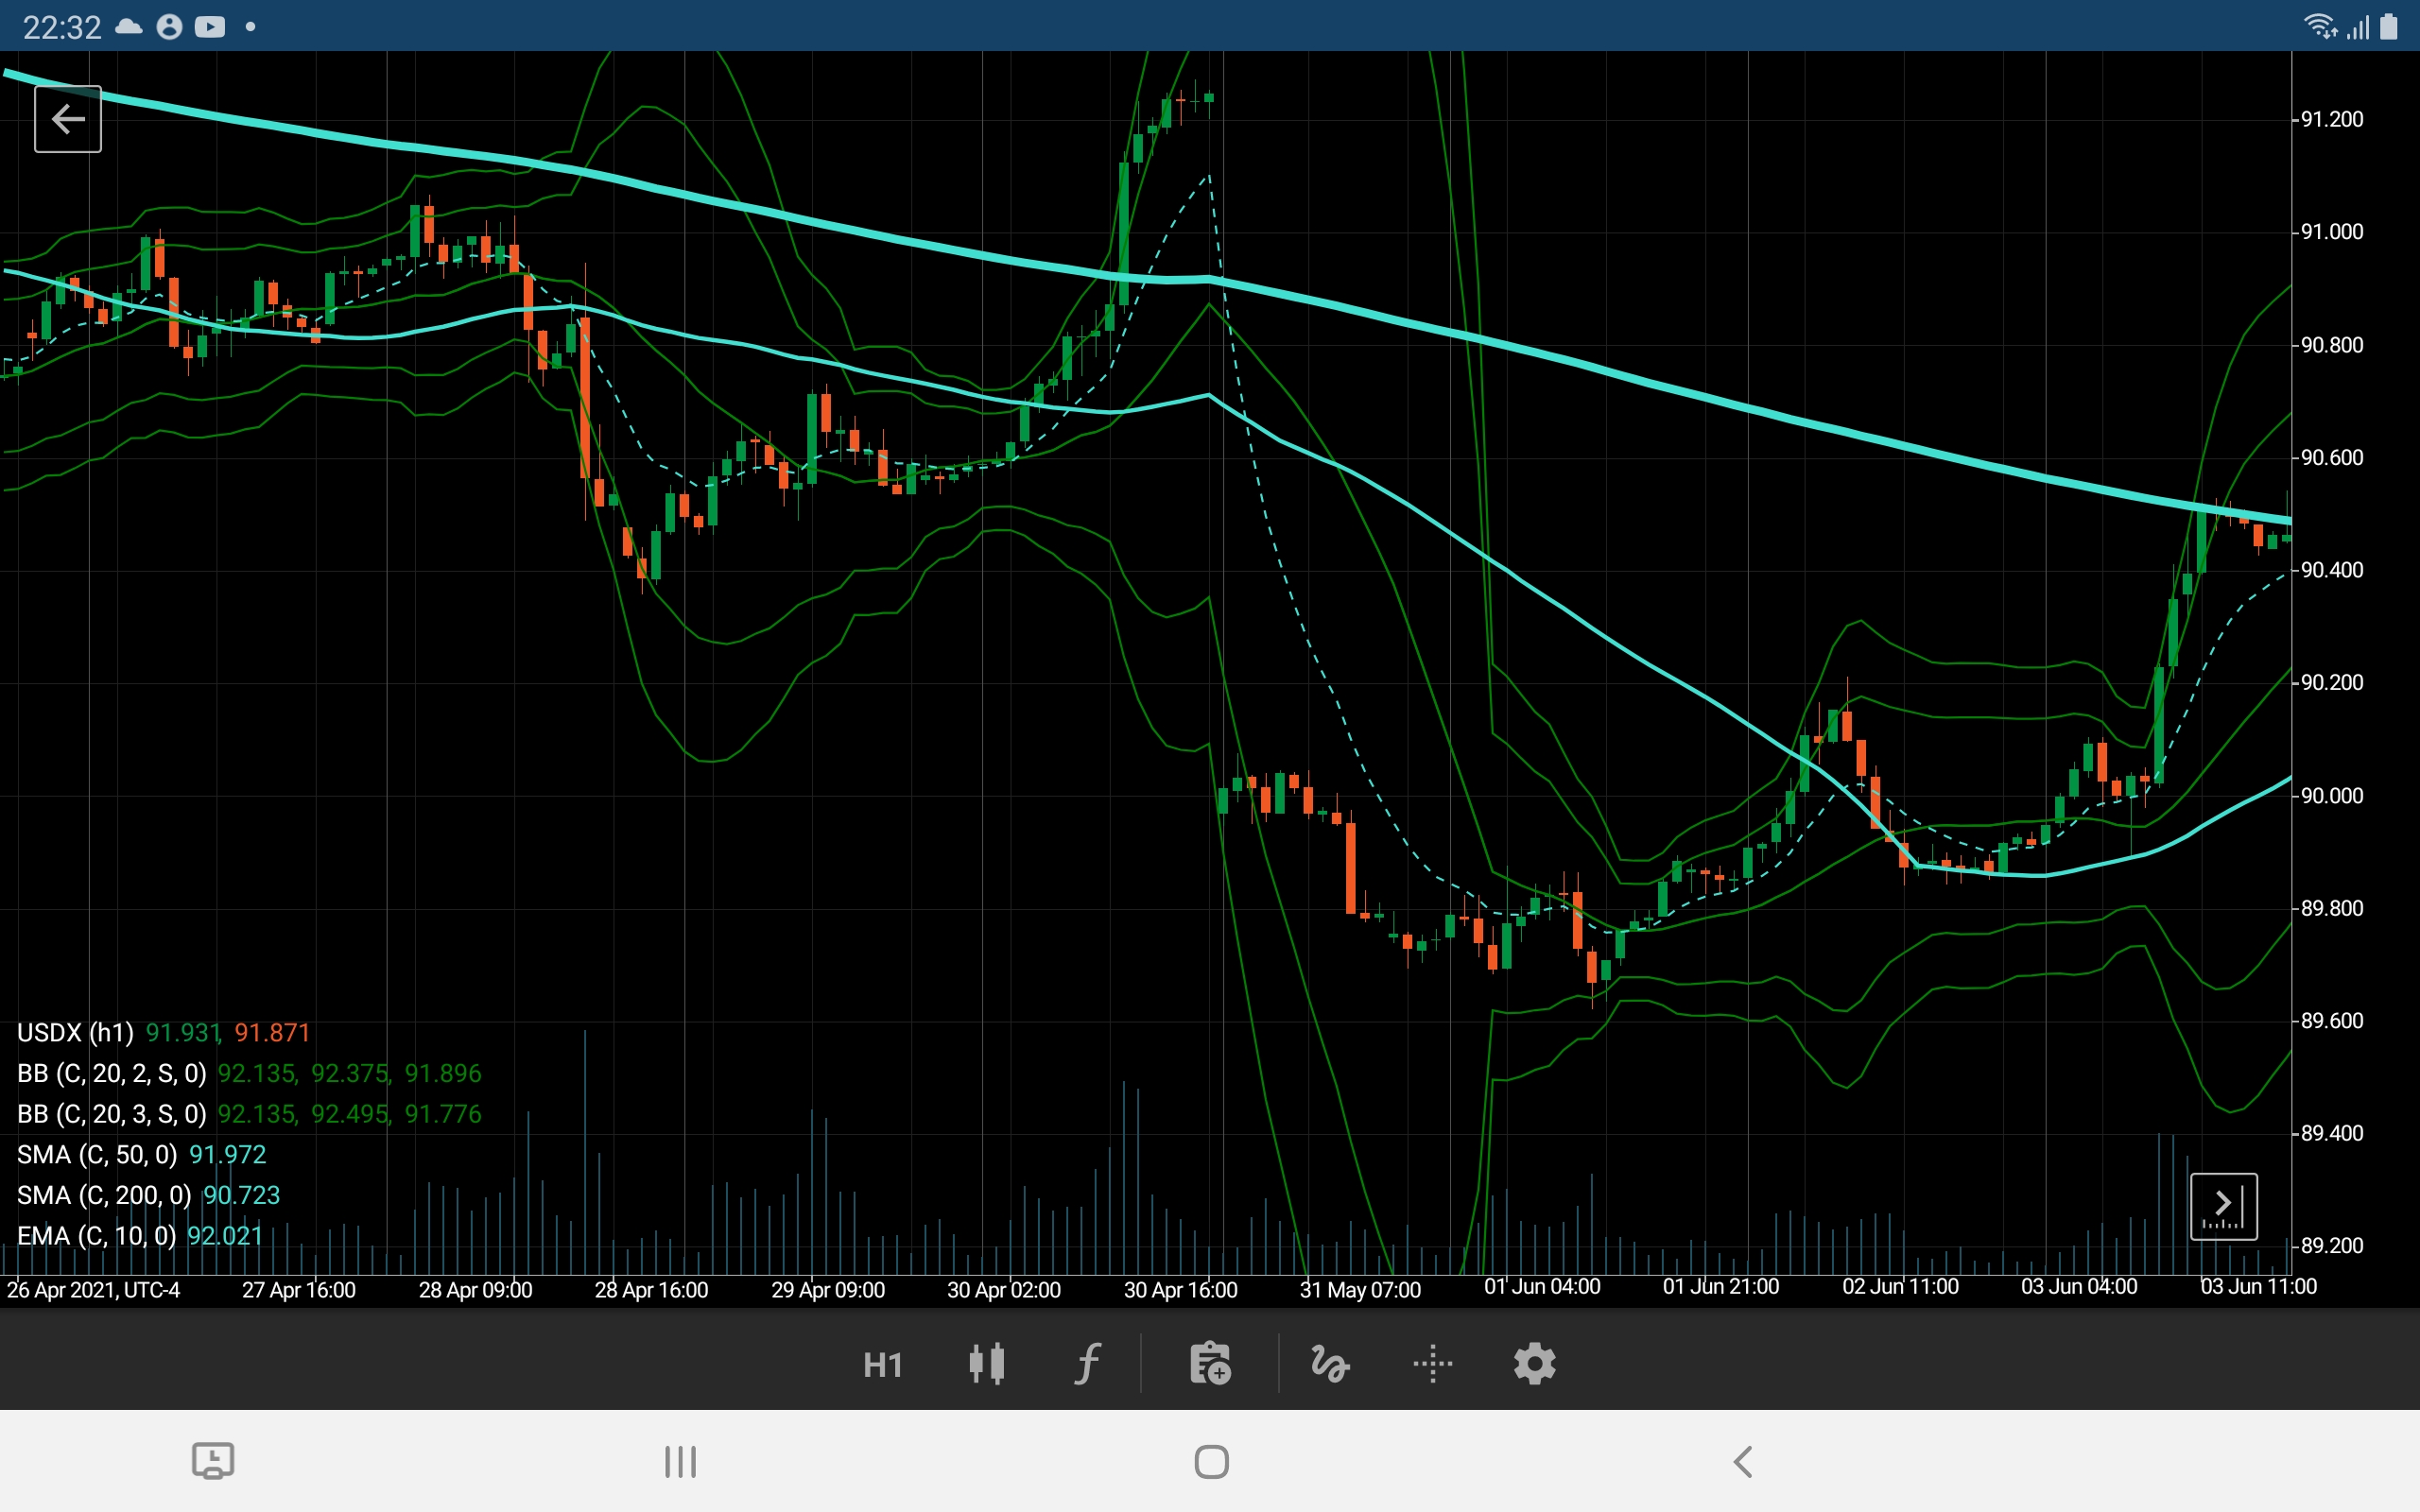Tap the back arrow button
This screenshot has width=2420, height=1512.
(68, 119)
